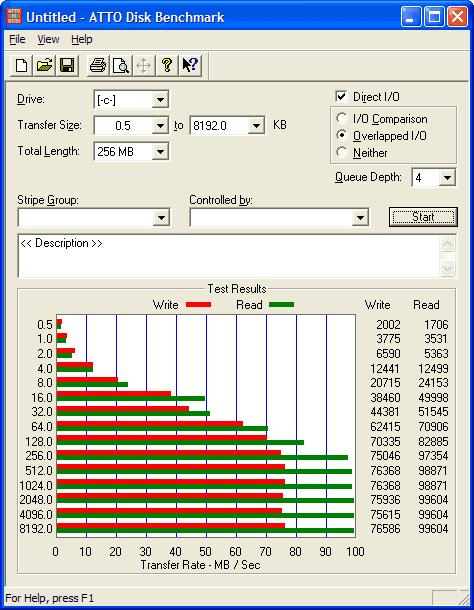
Task: Click into the Description text box
Action: [x=229, y=256]
